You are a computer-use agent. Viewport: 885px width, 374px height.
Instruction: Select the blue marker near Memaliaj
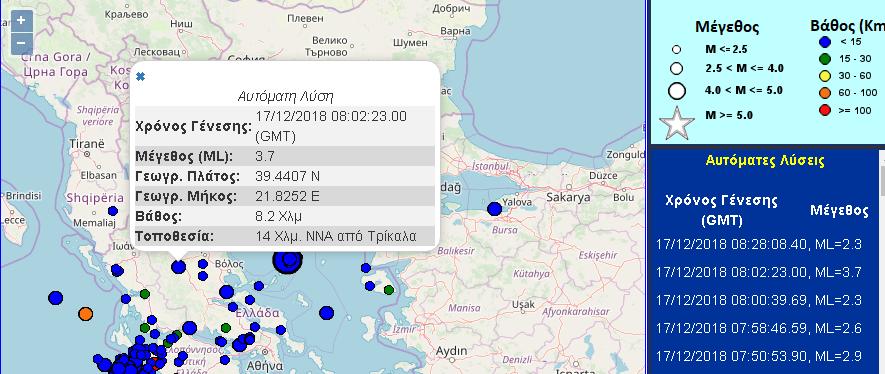[113, 211]
